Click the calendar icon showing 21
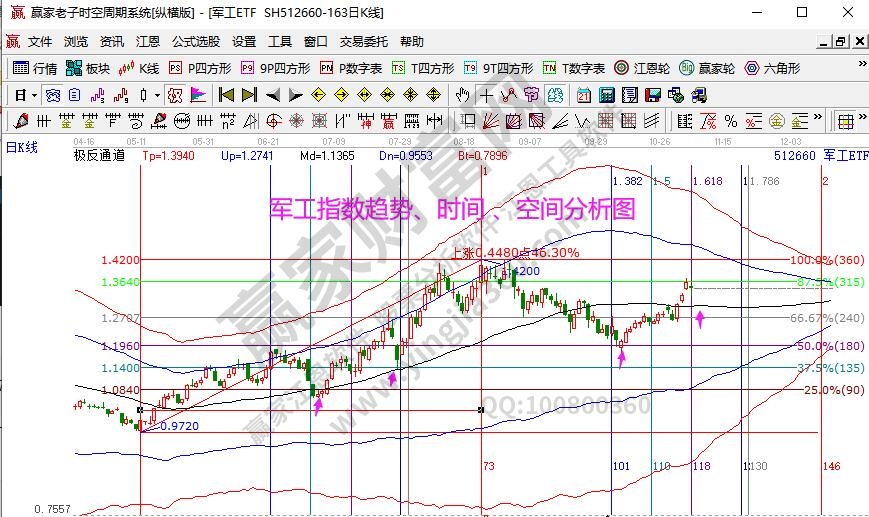 click(x=584, y=95)
